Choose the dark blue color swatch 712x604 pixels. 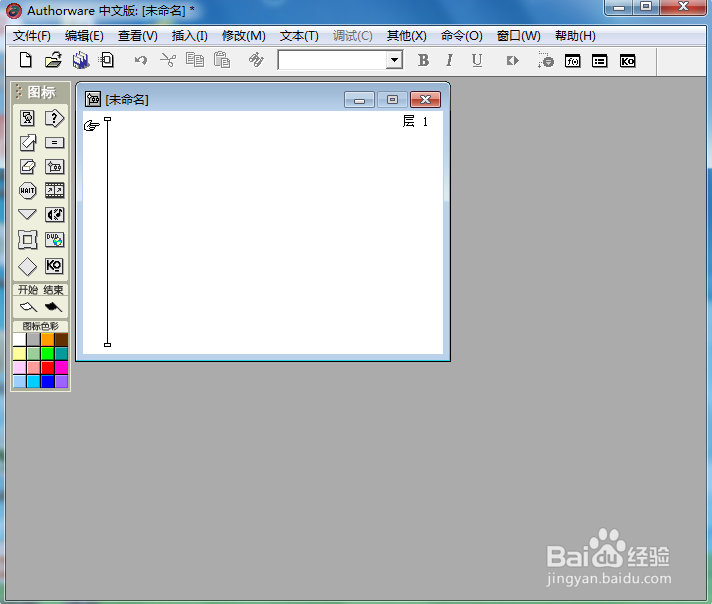click(48, 381)
